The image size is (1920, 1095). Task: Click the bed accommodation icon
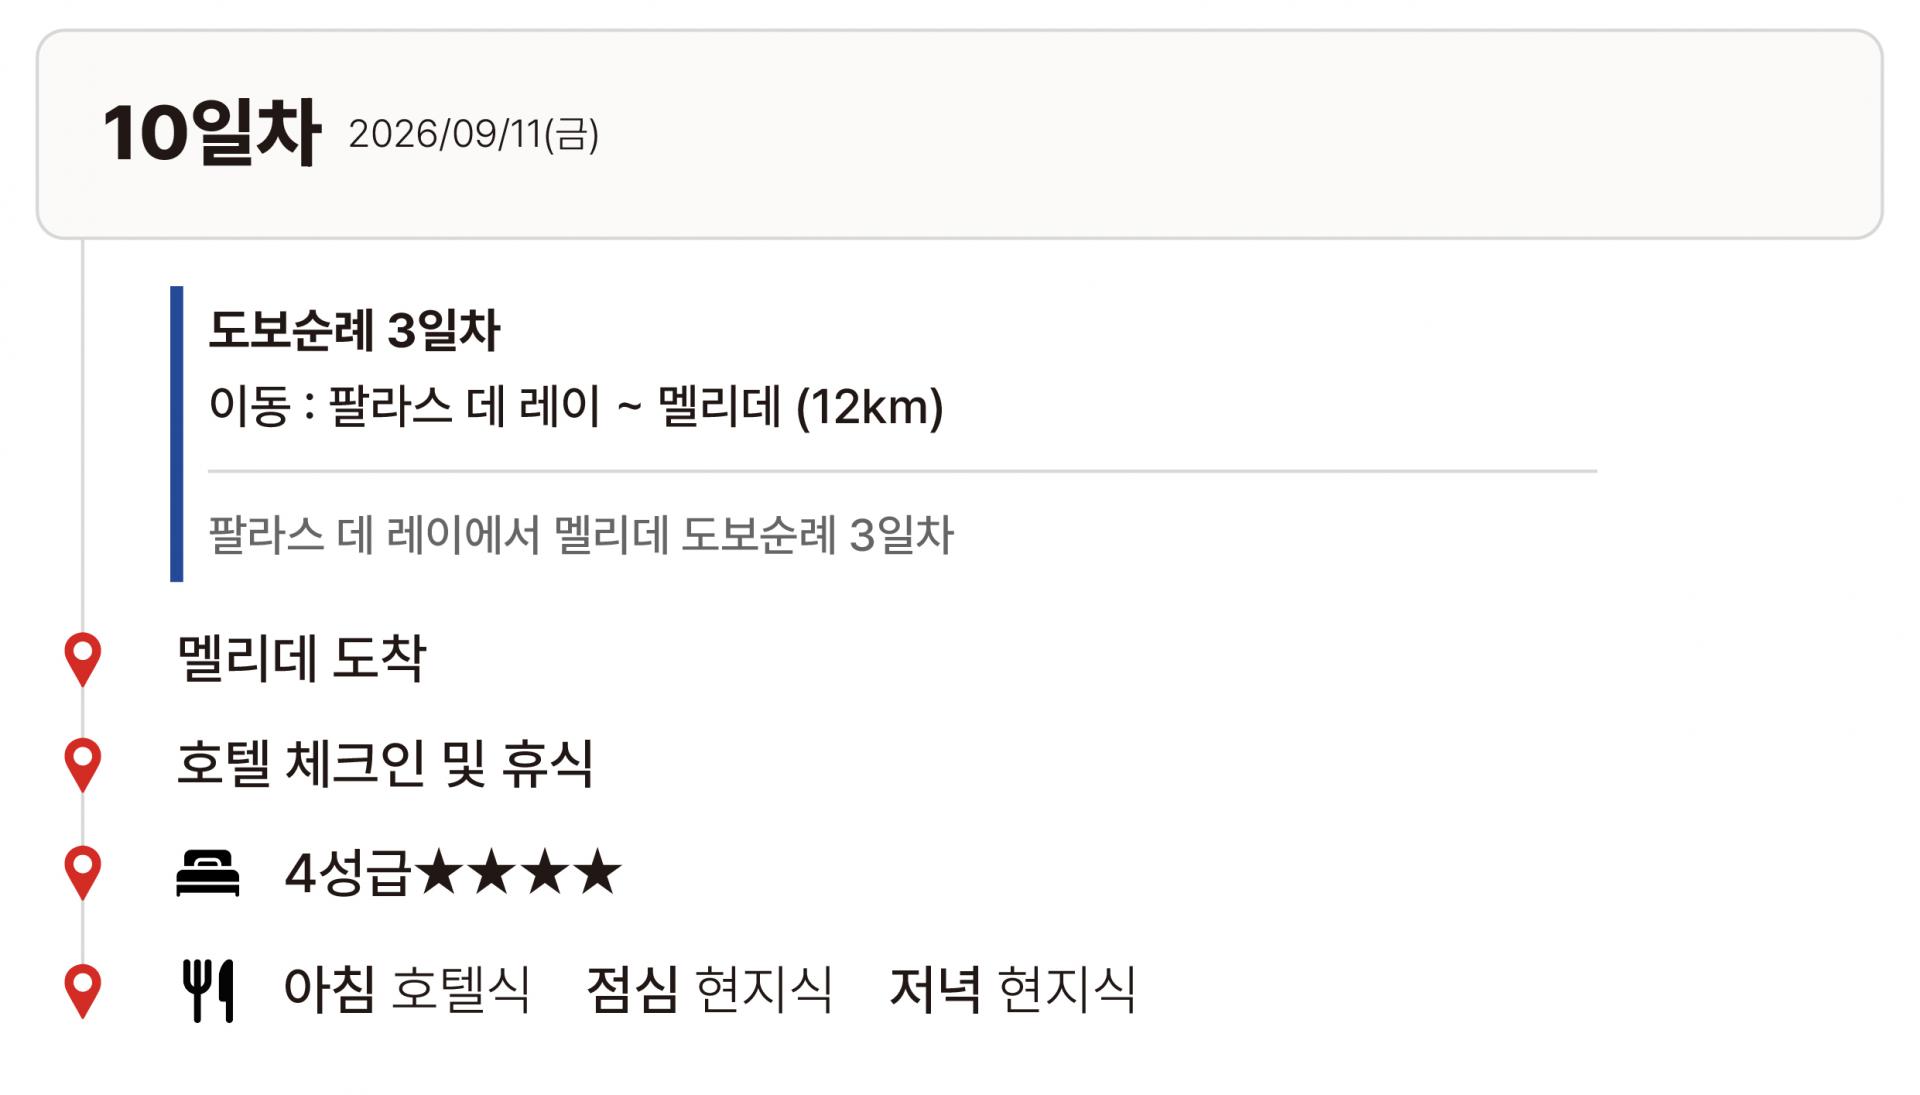[208, 873]
